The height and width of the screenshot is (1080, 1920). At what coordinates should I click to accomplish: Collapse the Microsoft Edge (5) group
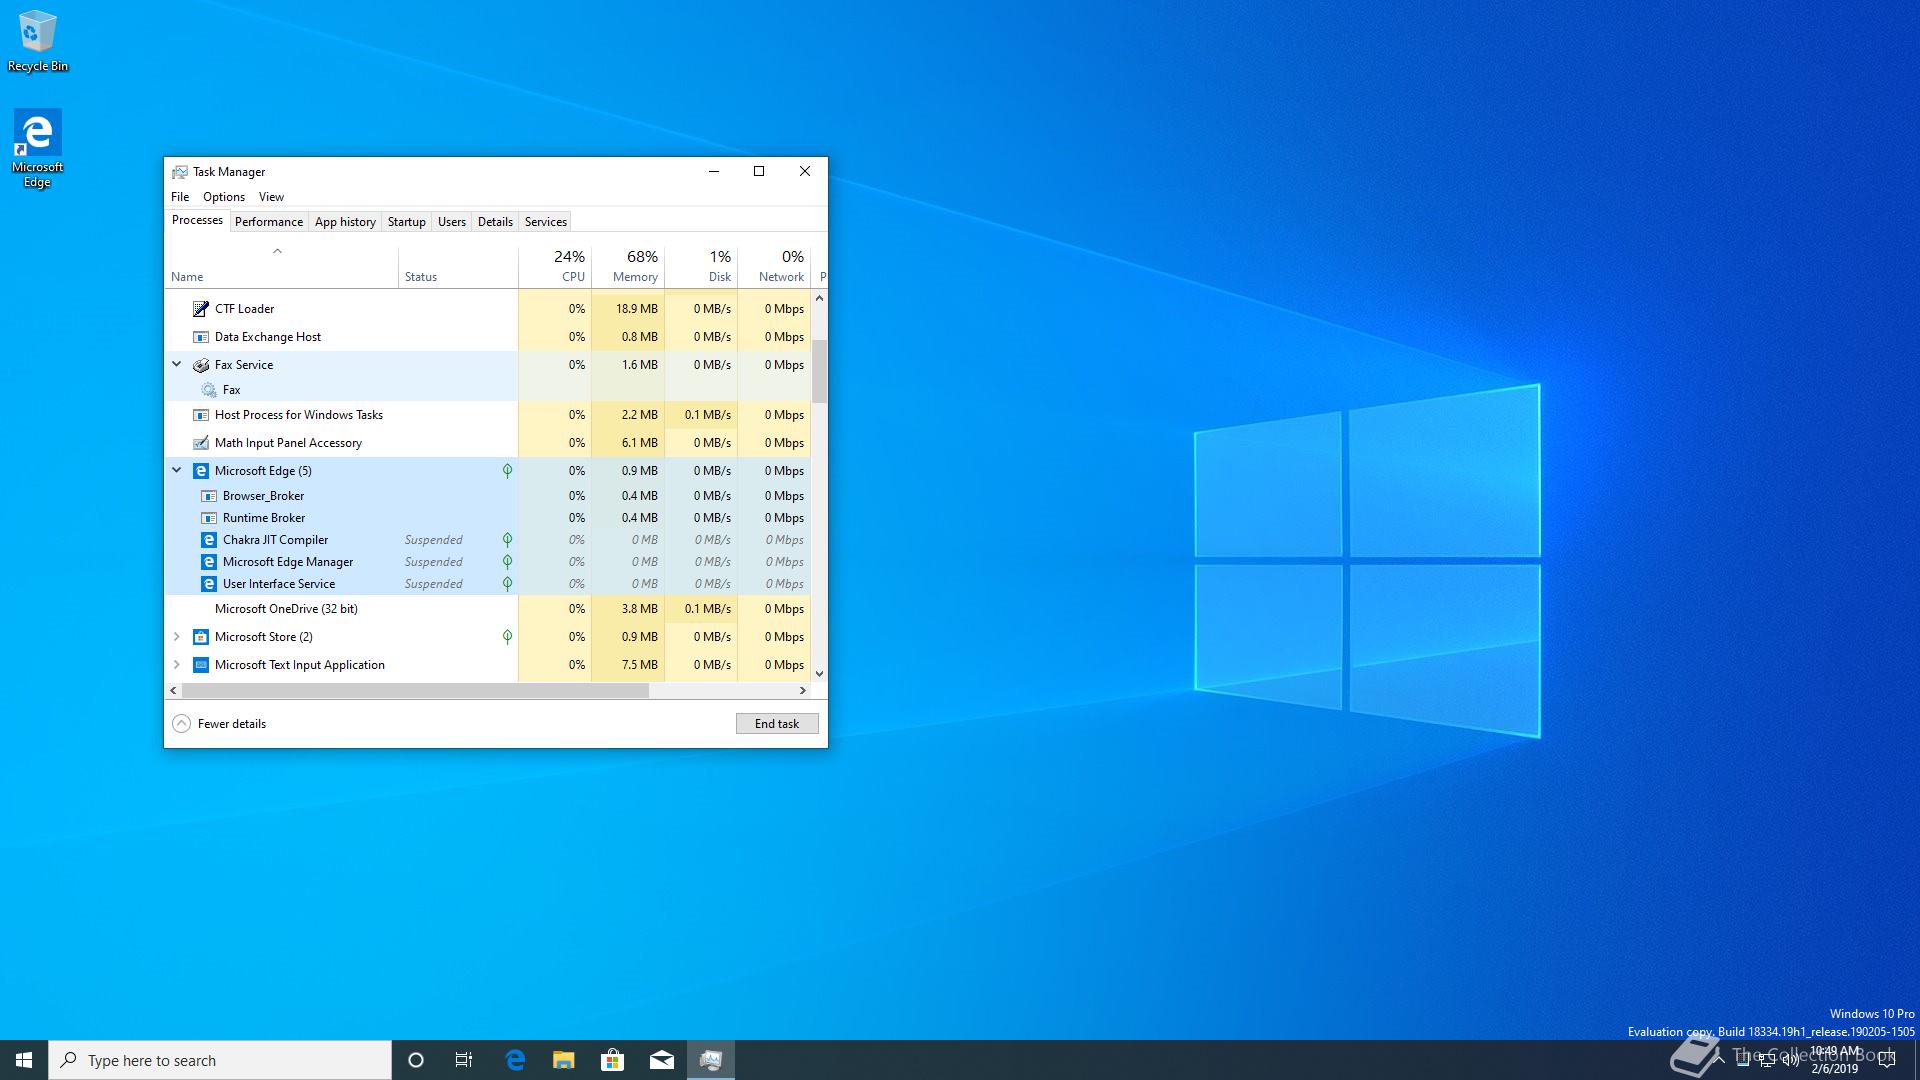click(177, 471)
